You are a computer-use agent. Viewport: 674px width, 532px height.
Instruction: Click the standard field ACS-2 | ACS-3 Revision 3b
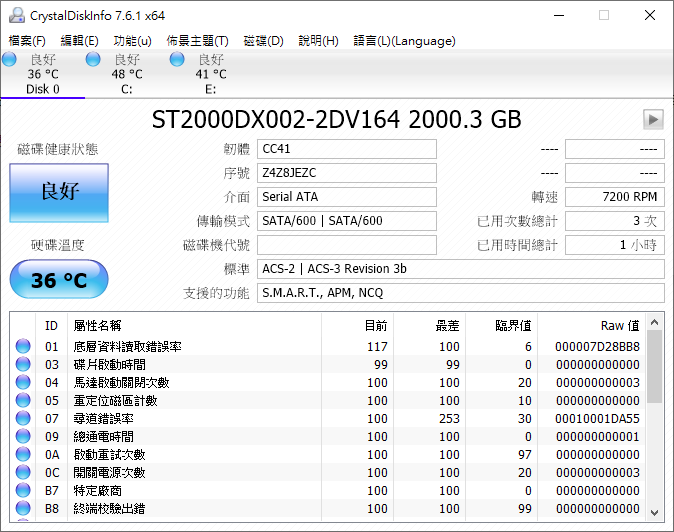pyautogui.click(x=461, y=269)
